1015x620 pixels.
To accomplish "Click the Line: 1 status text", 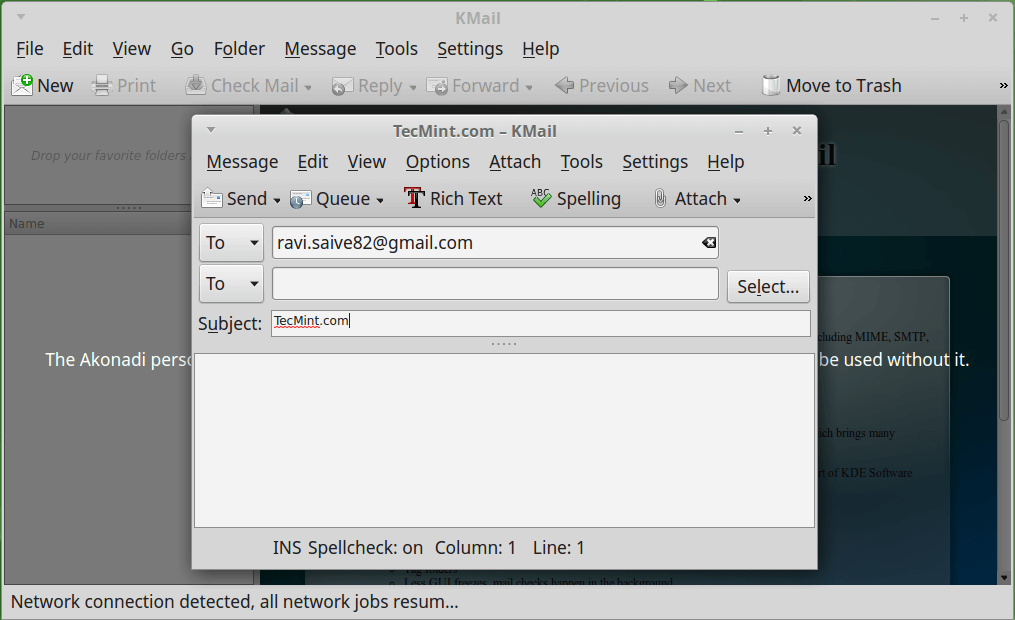I will point(559,548).
